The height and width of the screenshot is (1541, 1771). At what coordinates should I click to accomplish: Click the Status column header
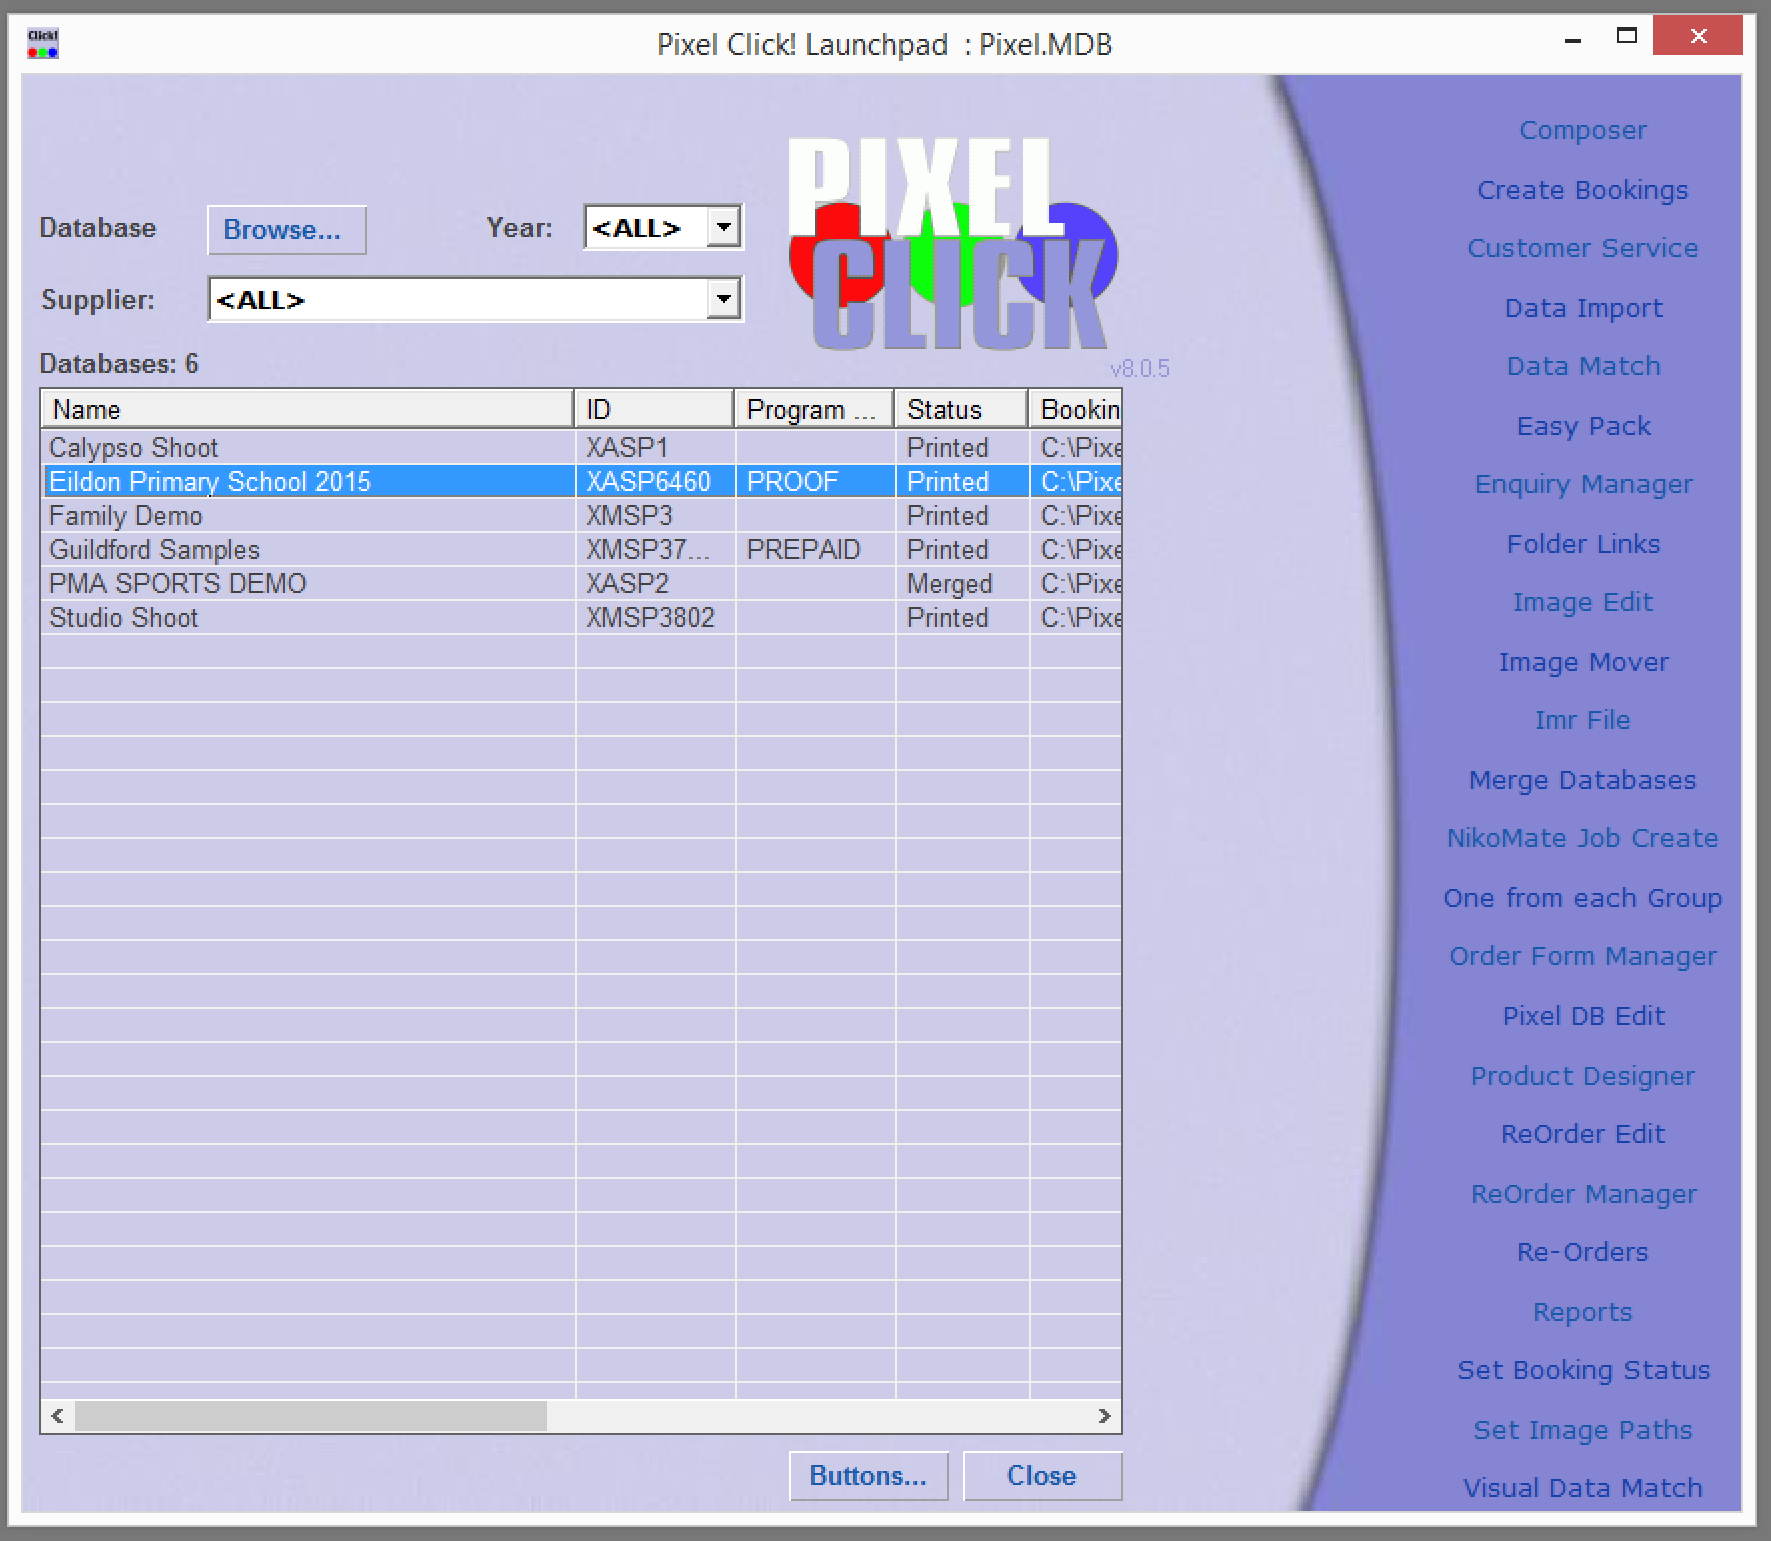coord(960,410)
